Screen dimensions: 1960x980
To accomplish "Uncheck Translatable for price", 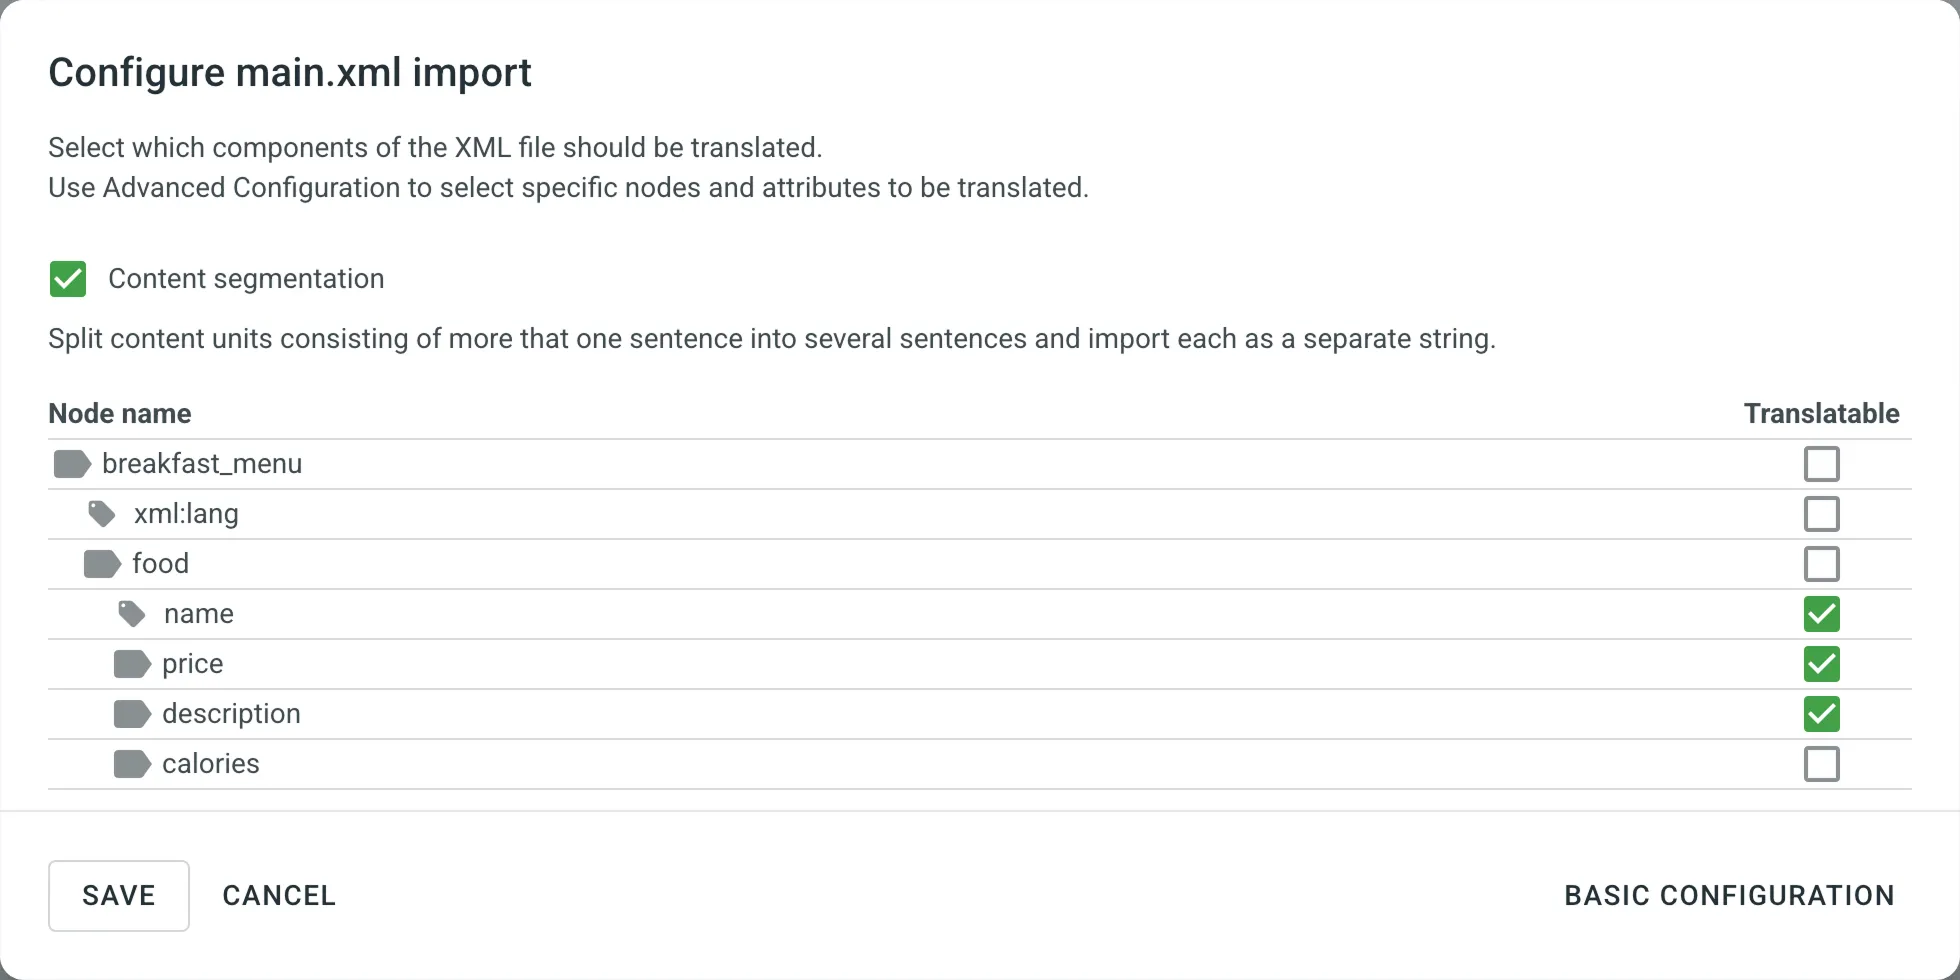I will click(1821, 663).
